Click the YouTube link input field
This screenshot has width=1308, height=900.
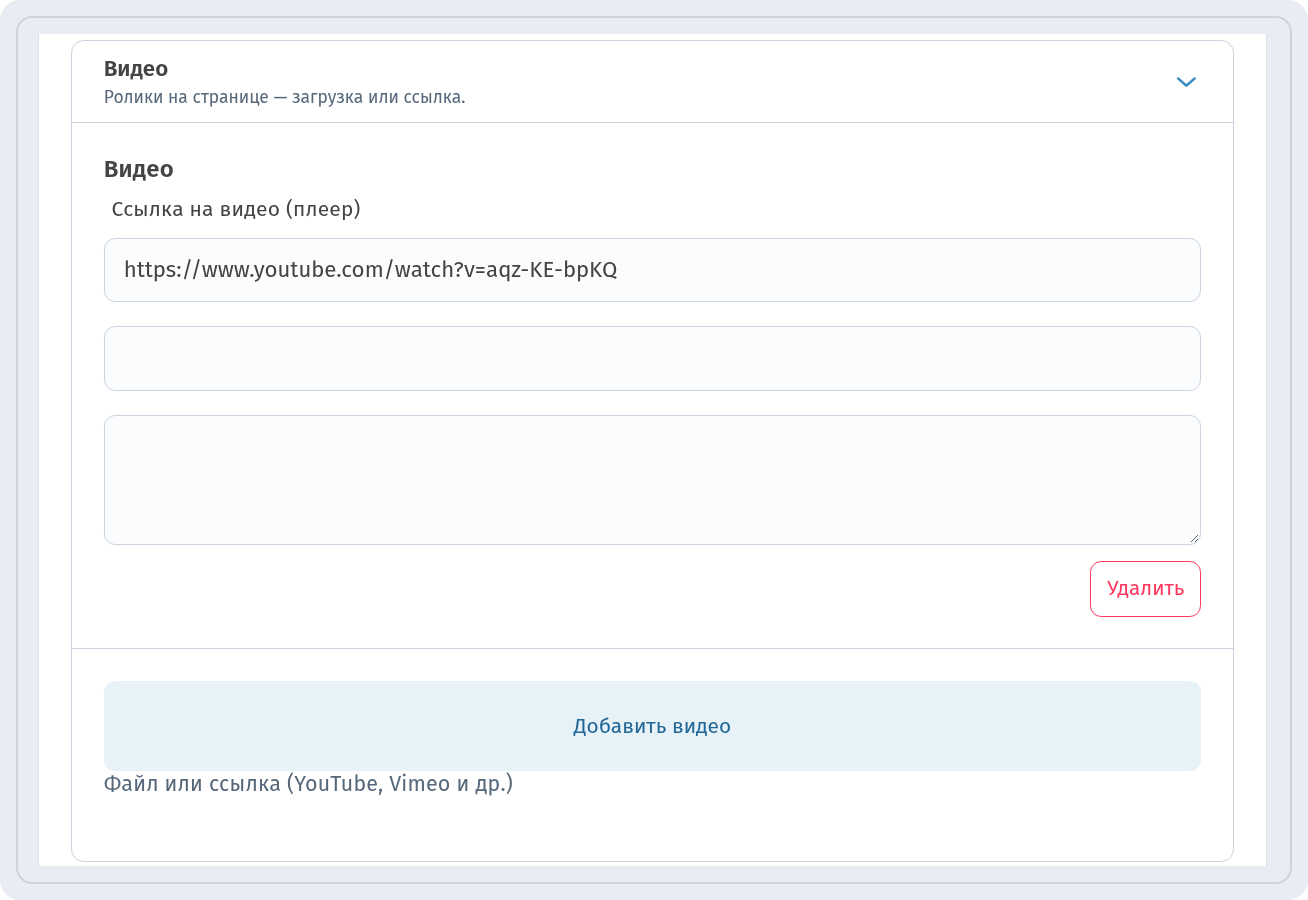point(652,270)
